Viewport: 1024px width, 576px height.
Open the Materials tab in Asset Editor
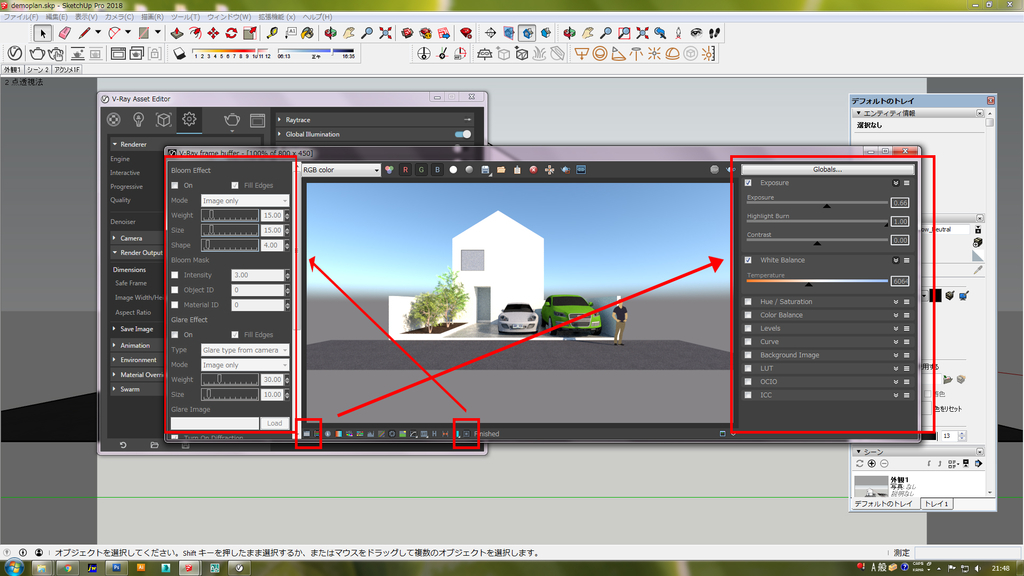click(114, 120)
